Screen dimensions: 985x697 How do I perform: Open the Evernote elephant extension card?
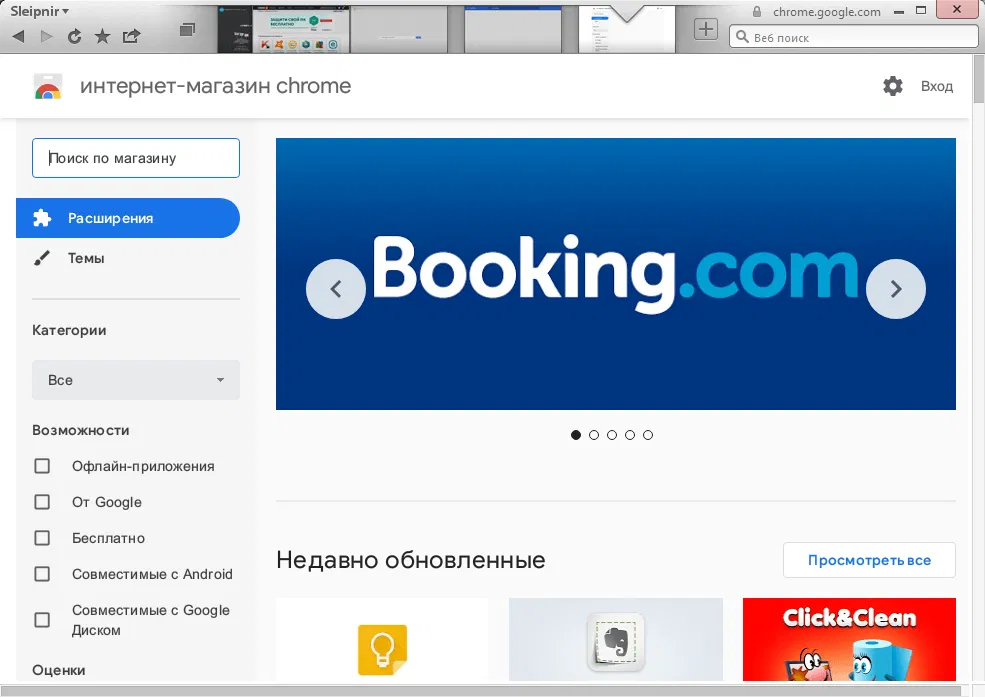(616, 639)
